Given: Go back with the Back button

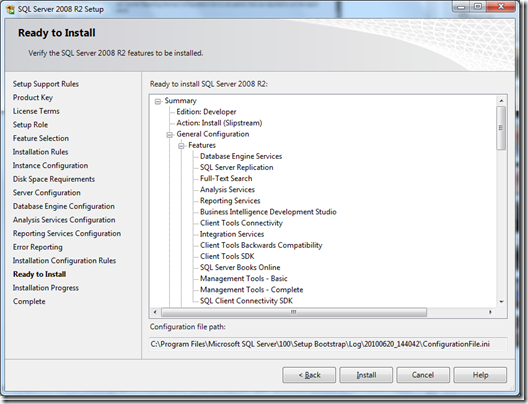Looking at the screenshot, I should (x=309, y=375).
